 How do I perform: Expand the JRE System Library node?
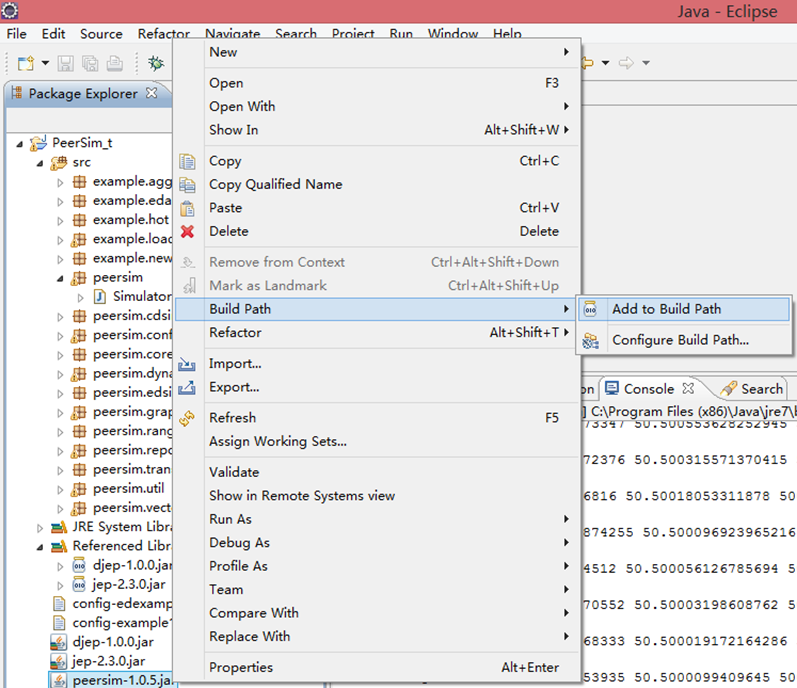[x=40, y=528]
